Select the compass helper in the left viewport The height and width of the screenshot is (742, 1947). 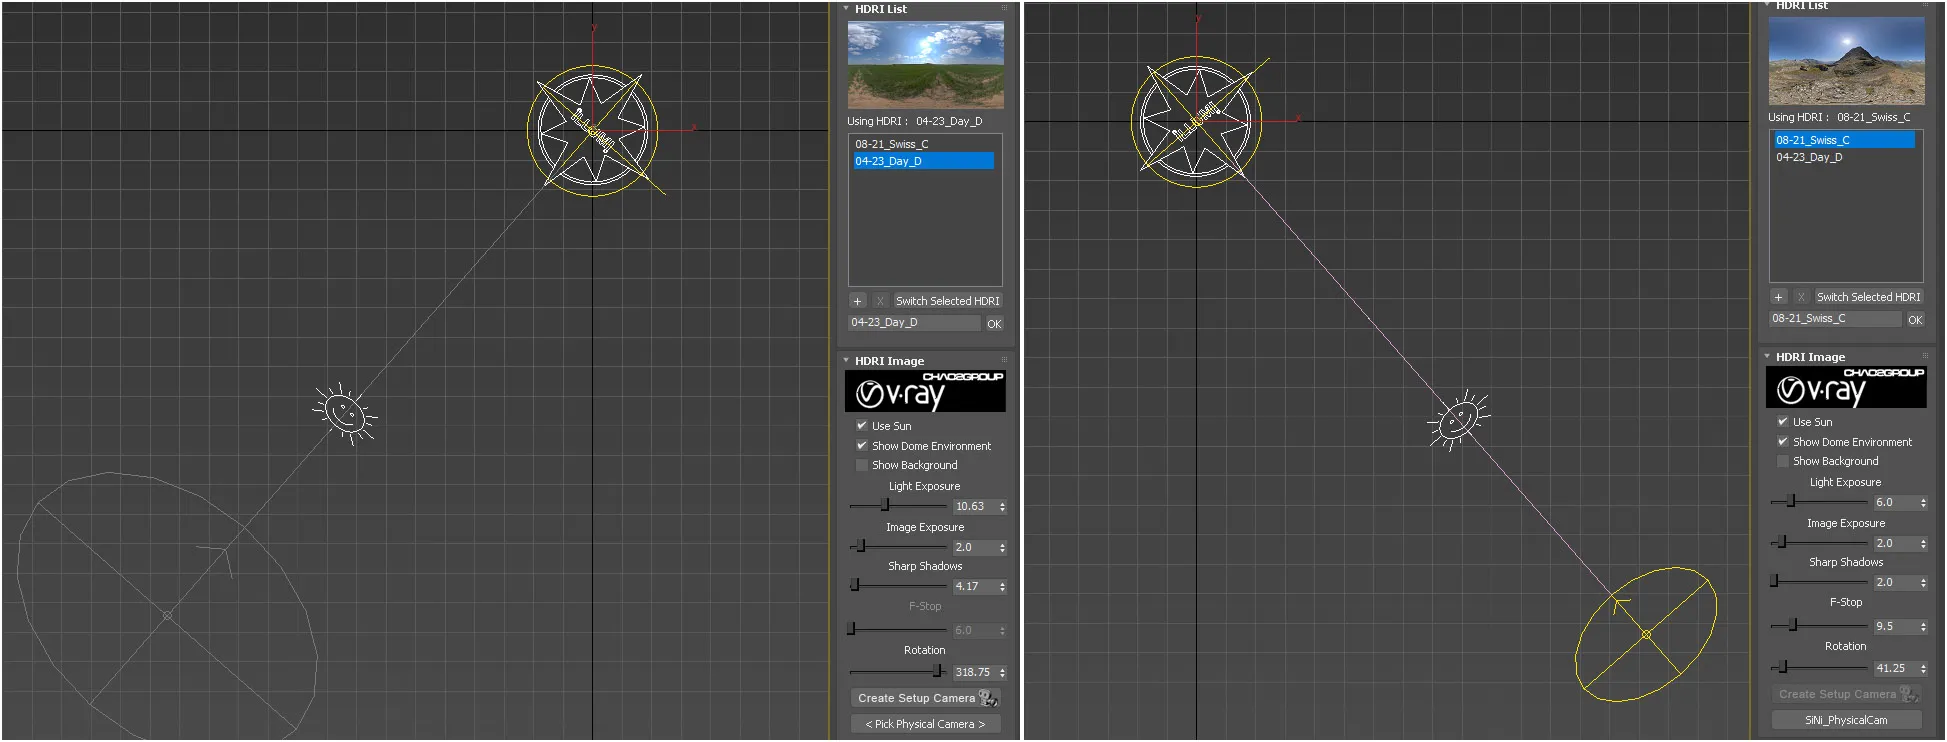[x=593, y=131]
